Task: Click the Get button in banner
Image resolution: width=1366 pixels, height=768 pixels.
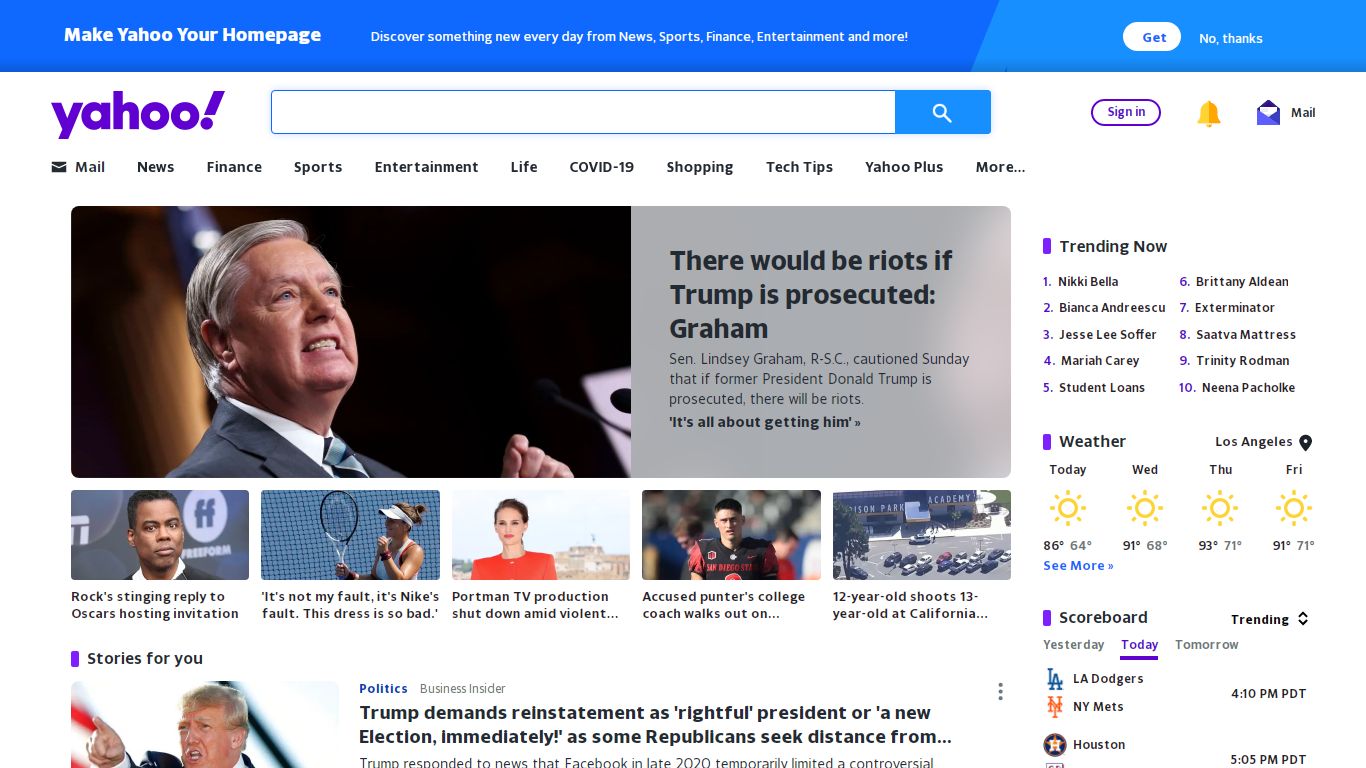Action: (x=1152, y=37)
